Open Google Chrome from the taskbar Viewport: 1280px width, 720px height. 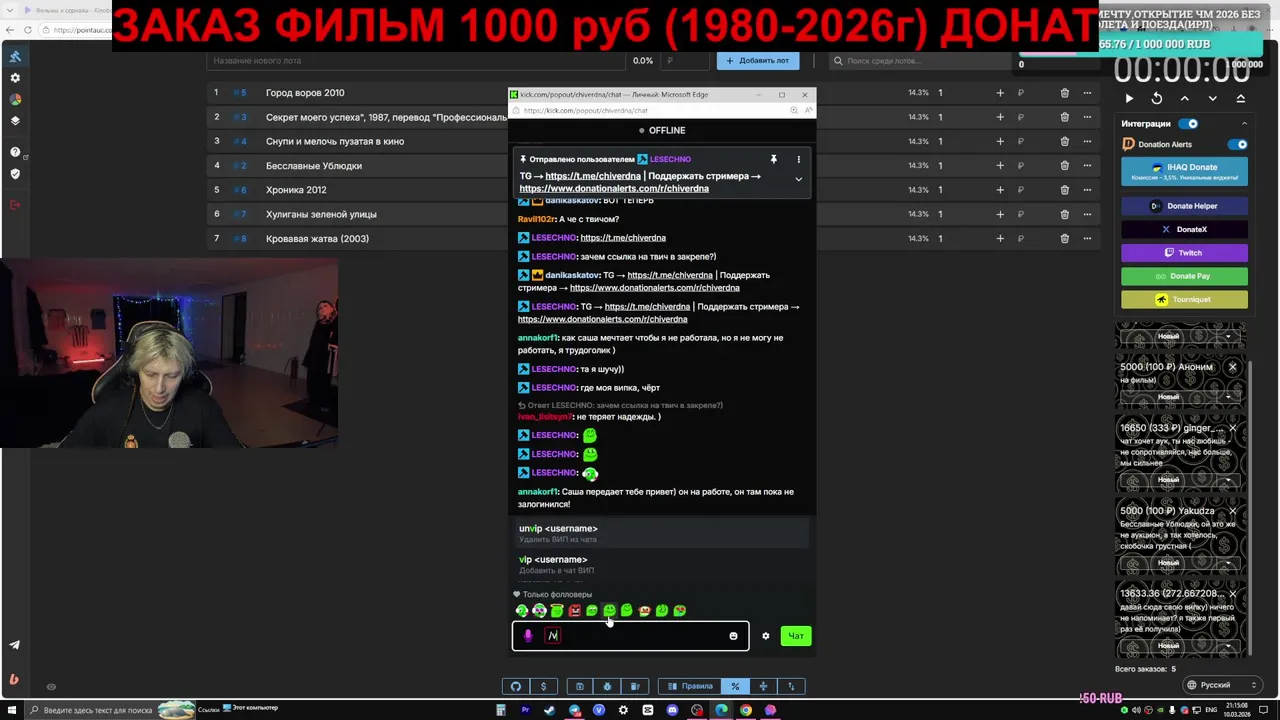[746, 710]
